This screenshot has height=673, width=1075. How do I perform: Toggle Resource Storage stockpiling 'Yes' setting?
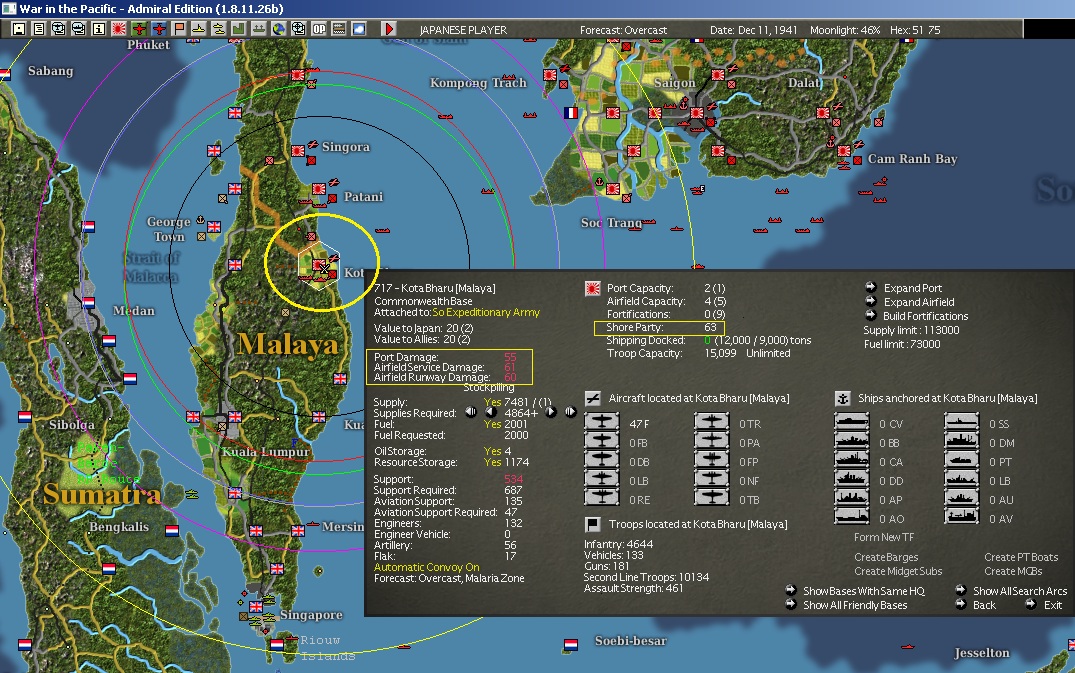click(492, 462)
